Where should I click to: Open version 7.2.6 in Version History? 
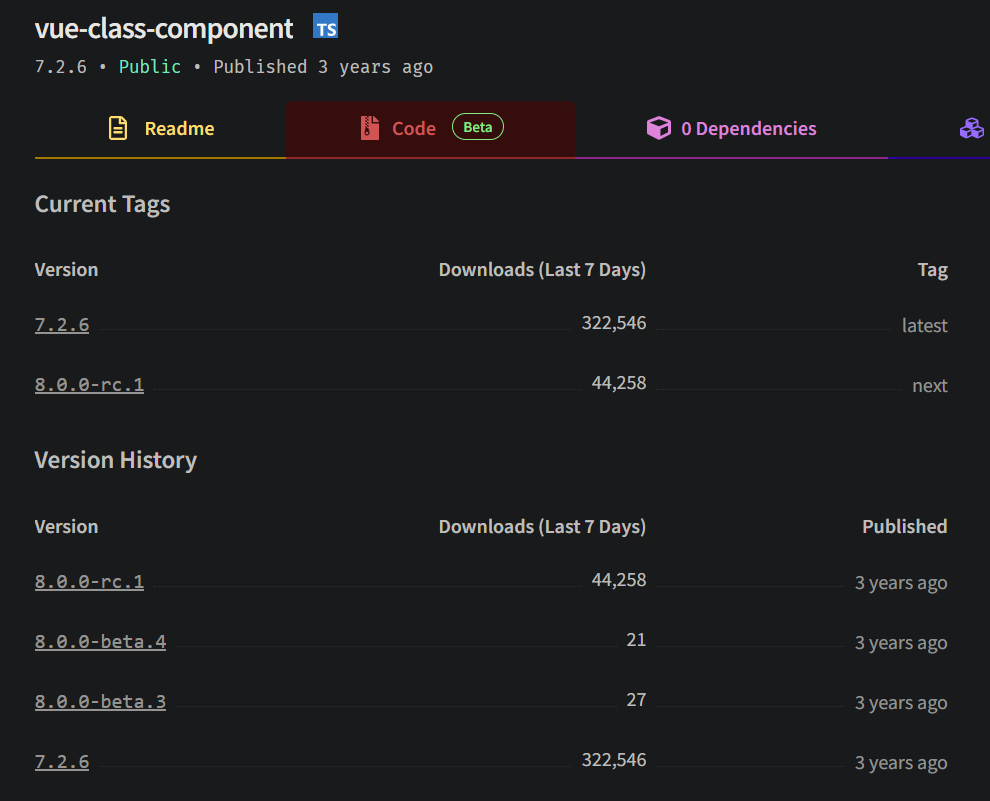62,761
